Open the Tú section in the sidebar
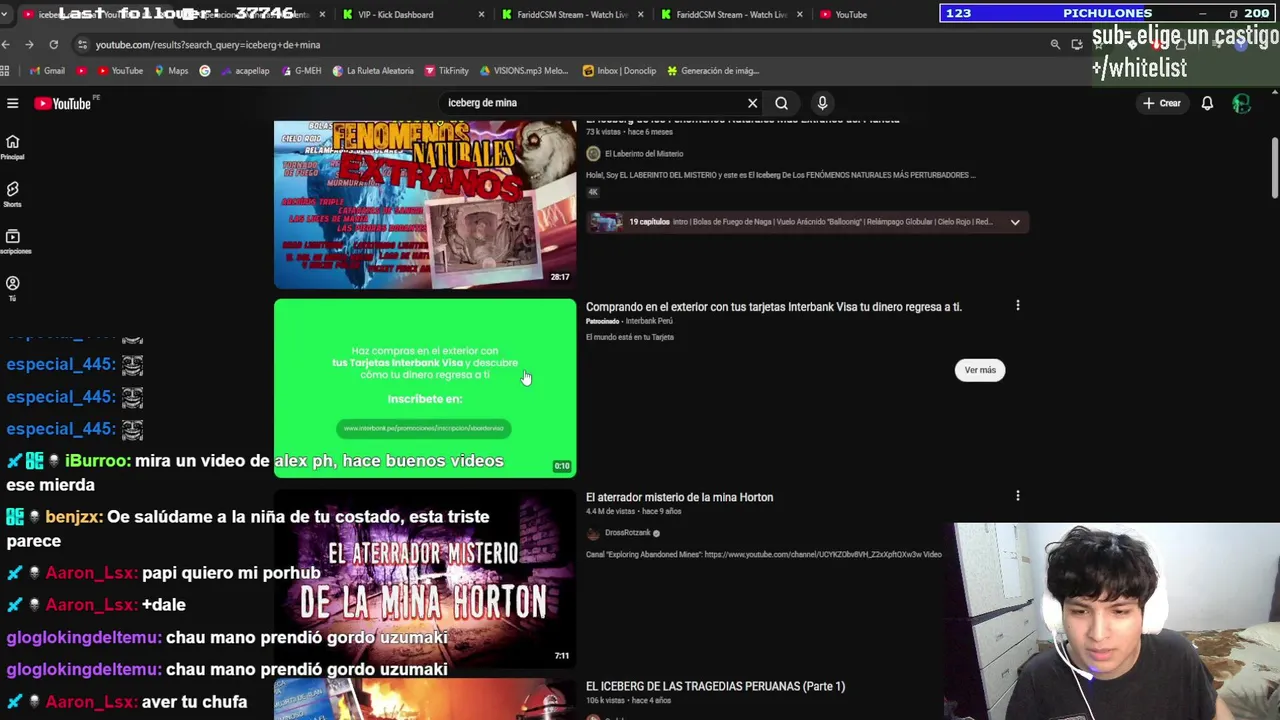The image size is (1280, 720). click(13, 288)
